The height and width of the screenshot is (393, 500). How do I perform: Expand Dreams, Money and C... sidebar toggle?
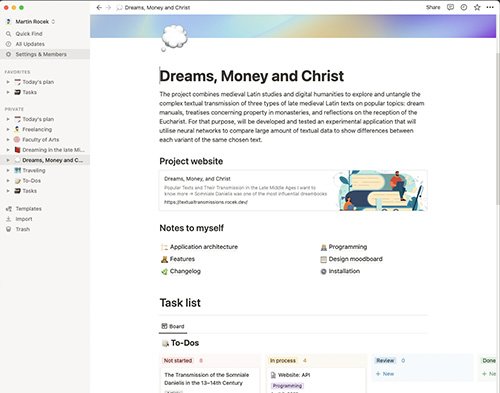(8, 160)
